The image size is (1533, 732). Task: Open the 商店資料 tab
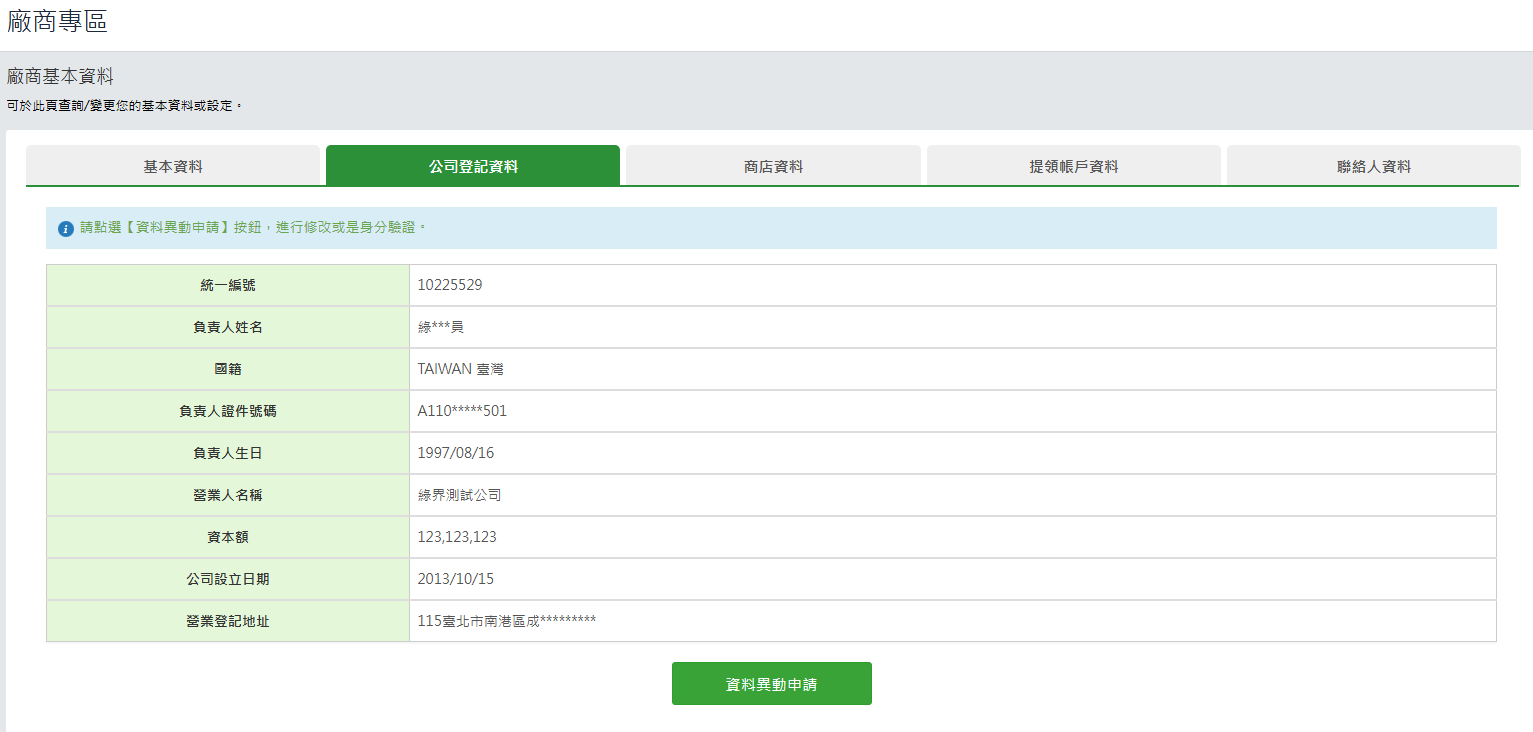point(773,167)
